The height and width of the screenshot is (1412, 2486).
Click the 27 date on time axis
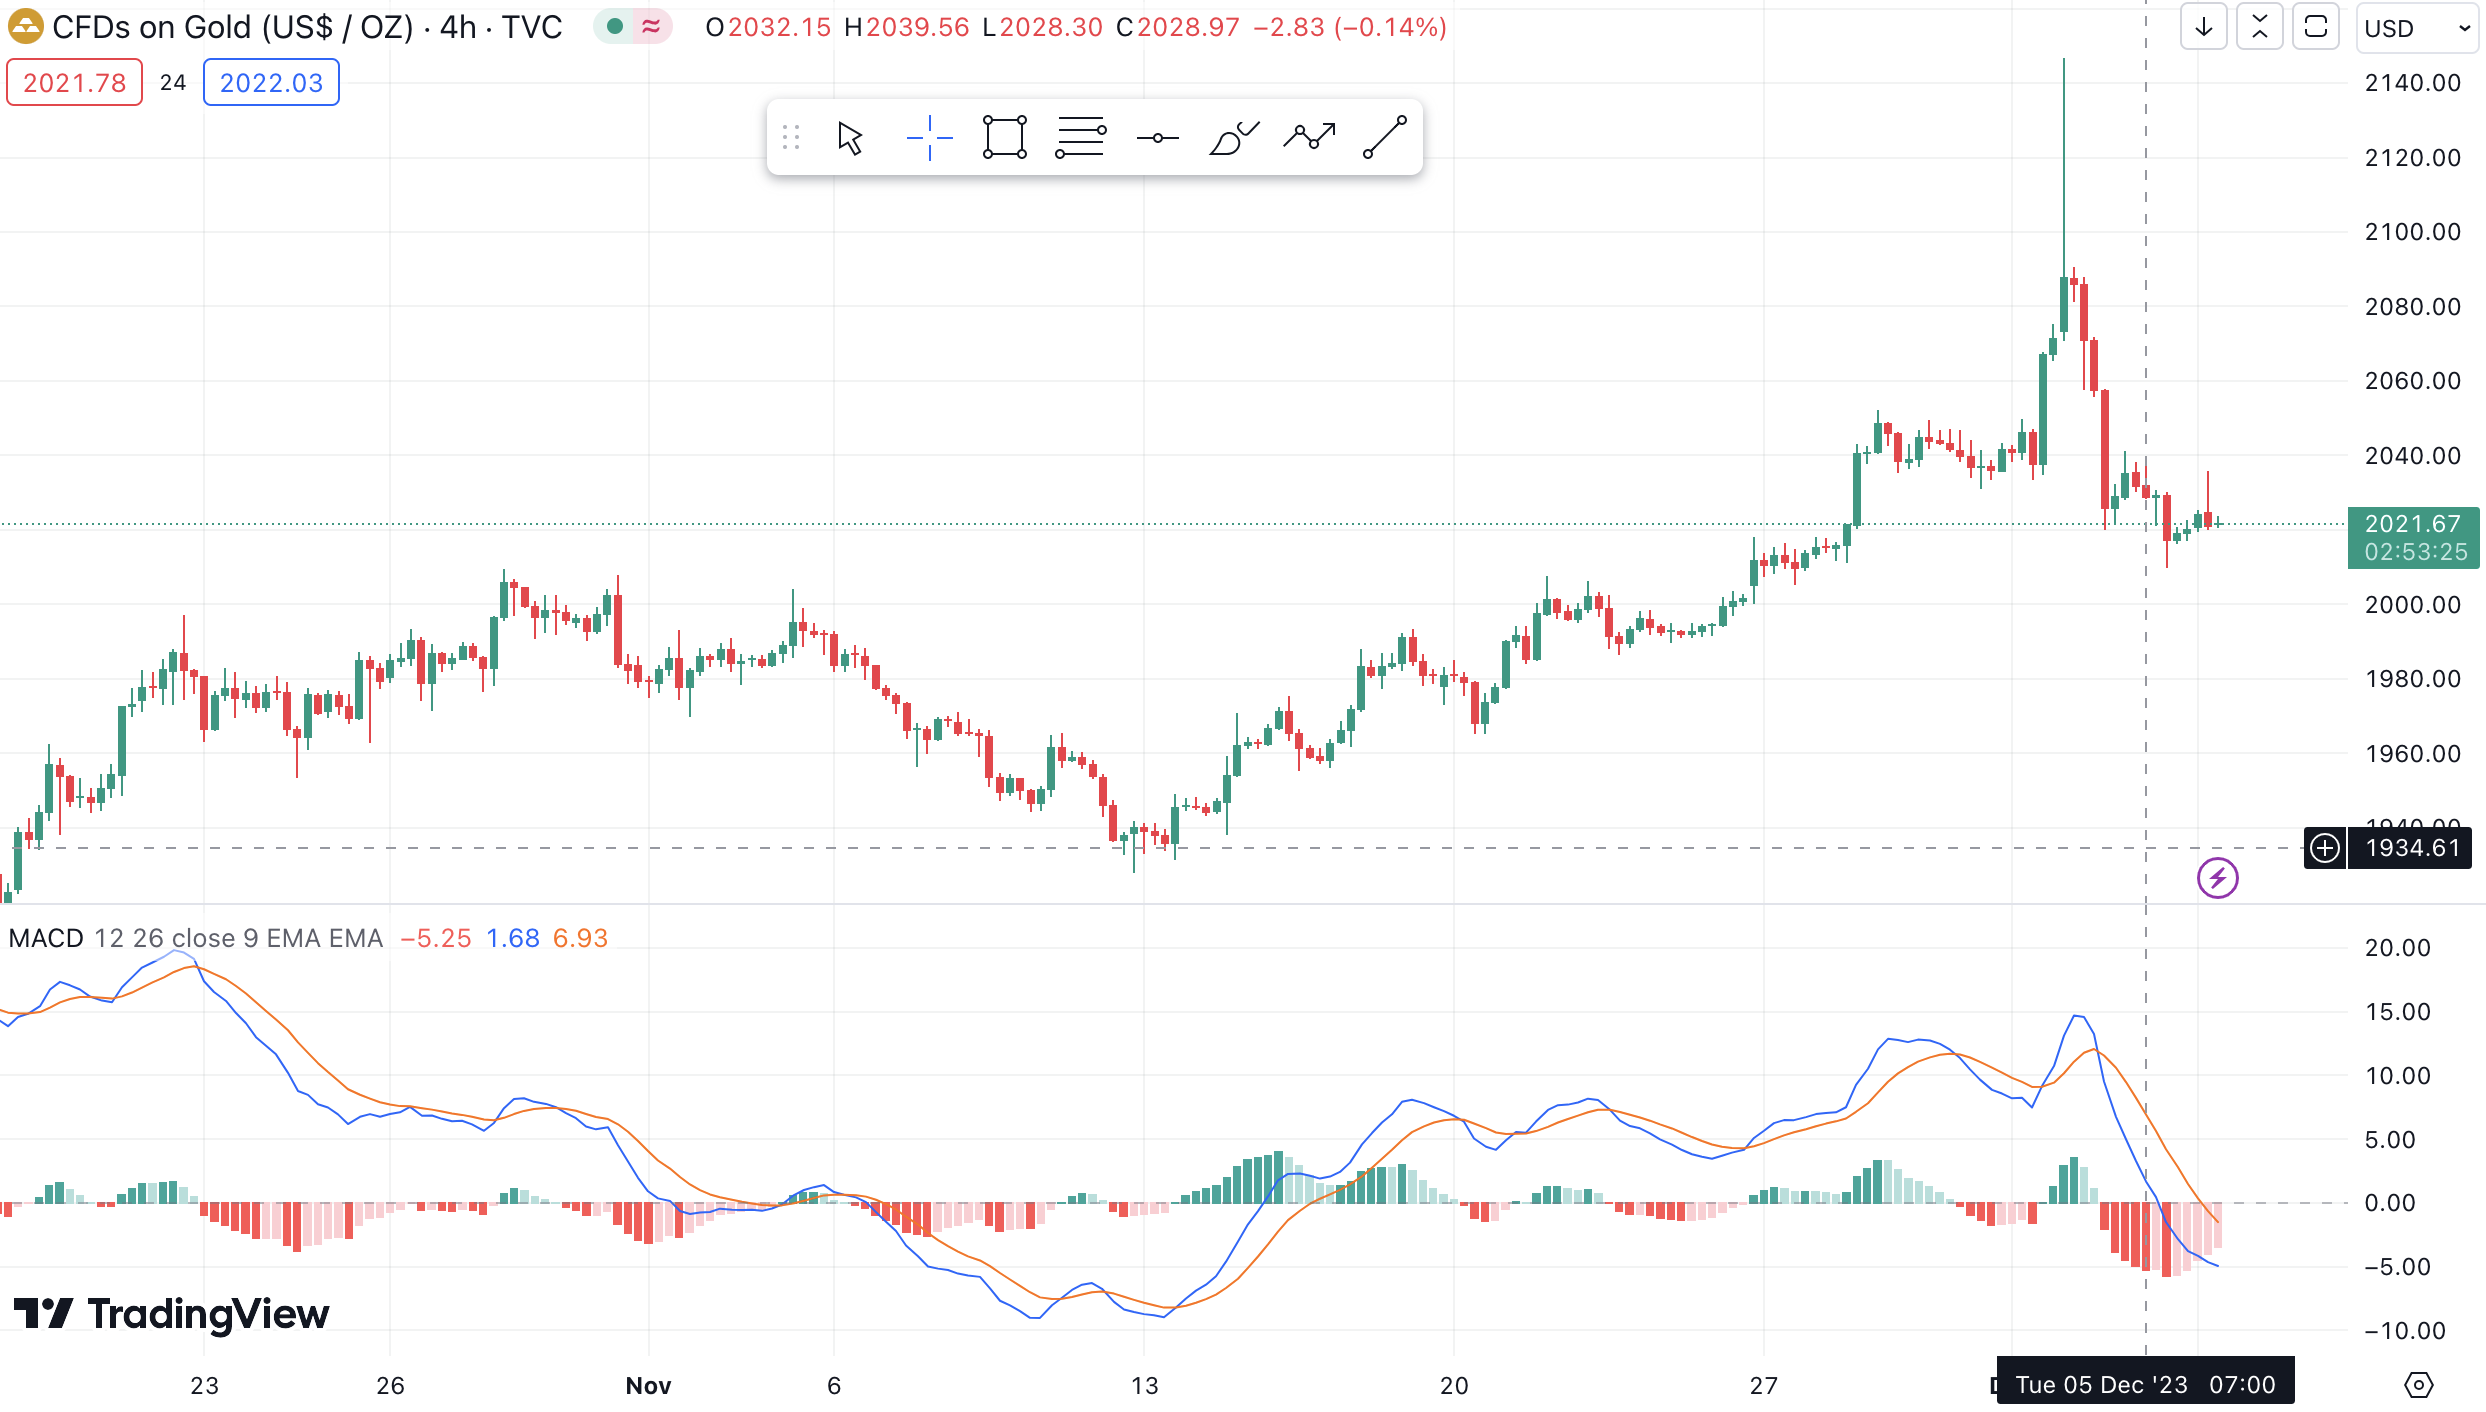[1764, 1385]
